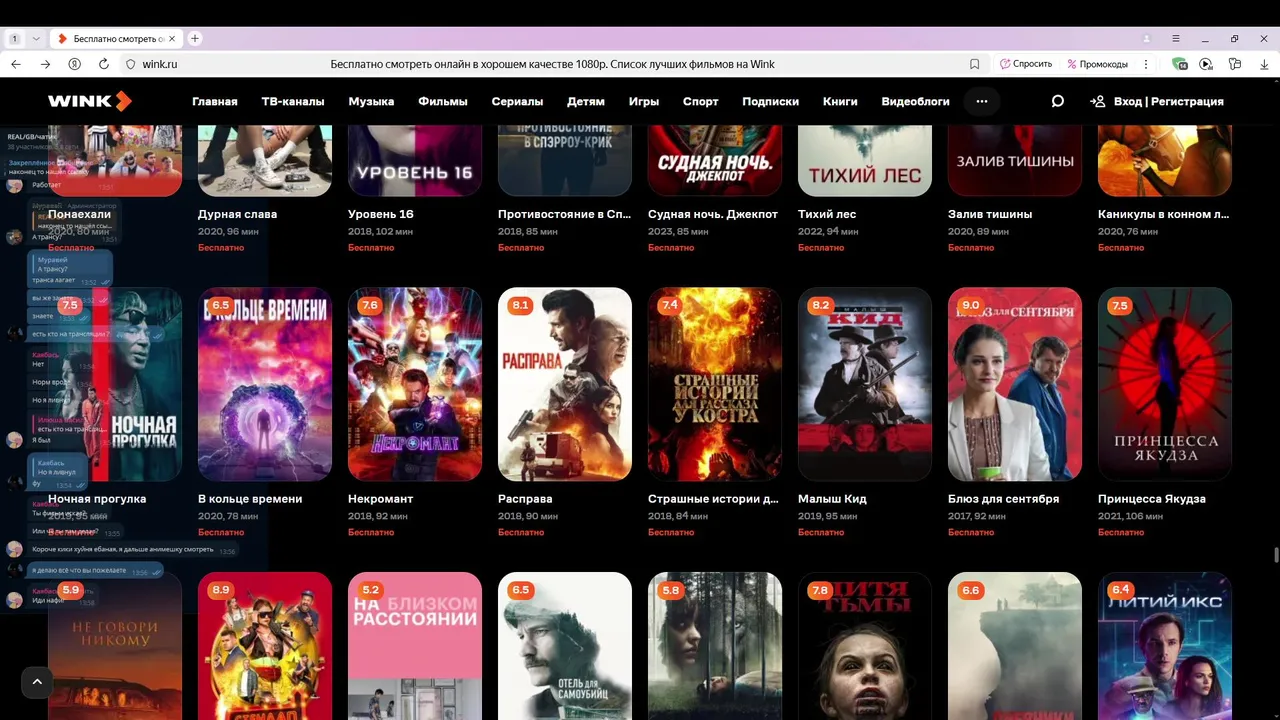
Task: Open Игры section
Action: [x=644, y=101]
